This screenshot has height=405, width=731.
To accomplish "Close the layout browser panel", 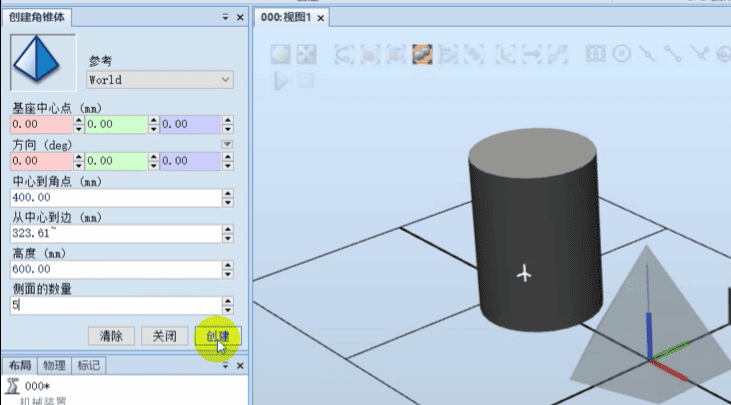I will coord(240,366).
